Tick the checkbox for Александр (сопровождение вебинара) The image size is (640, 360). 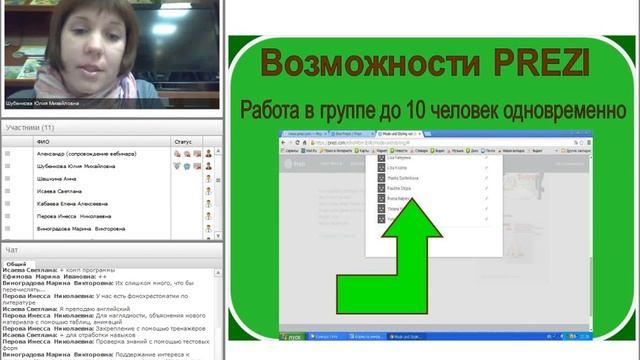(x=7, y=154)
